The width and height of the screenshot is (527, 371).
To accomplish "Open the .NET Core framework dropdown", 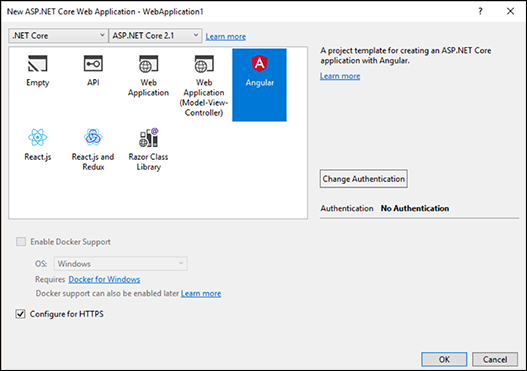I will (x=58, y=36).
